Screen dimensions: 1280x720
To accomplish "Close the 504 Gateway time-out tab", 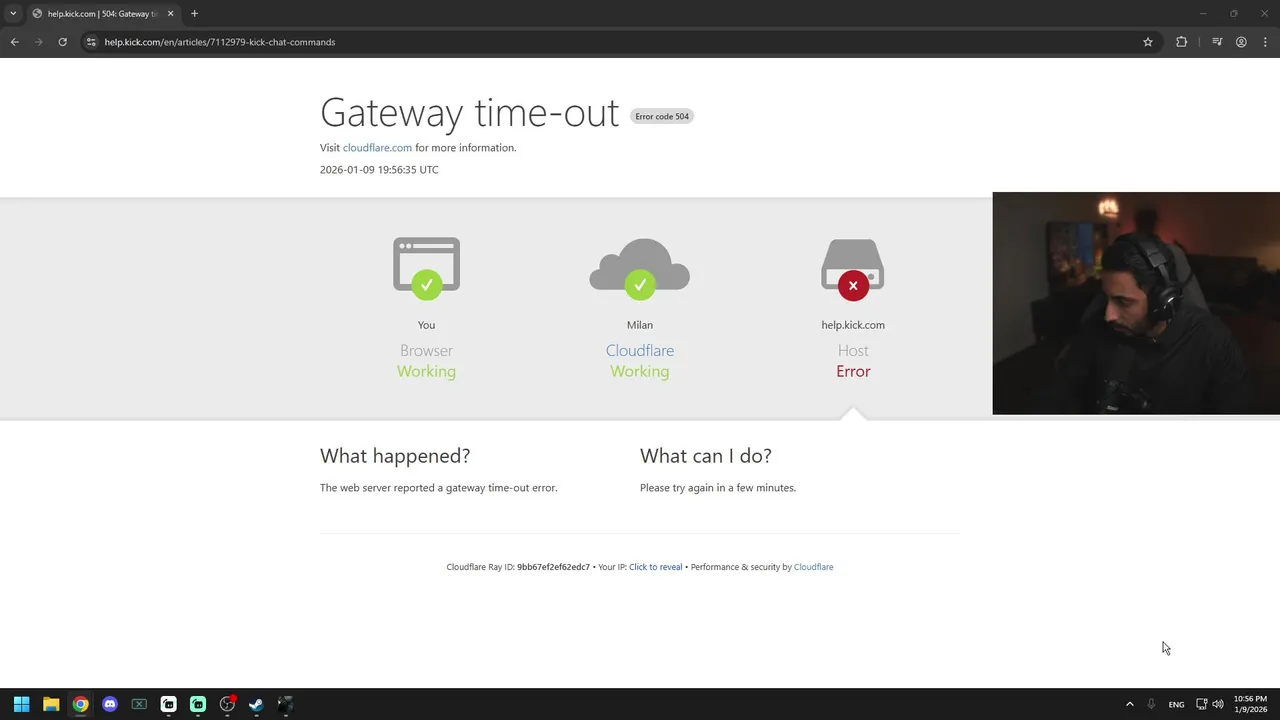I will point(170,14).
